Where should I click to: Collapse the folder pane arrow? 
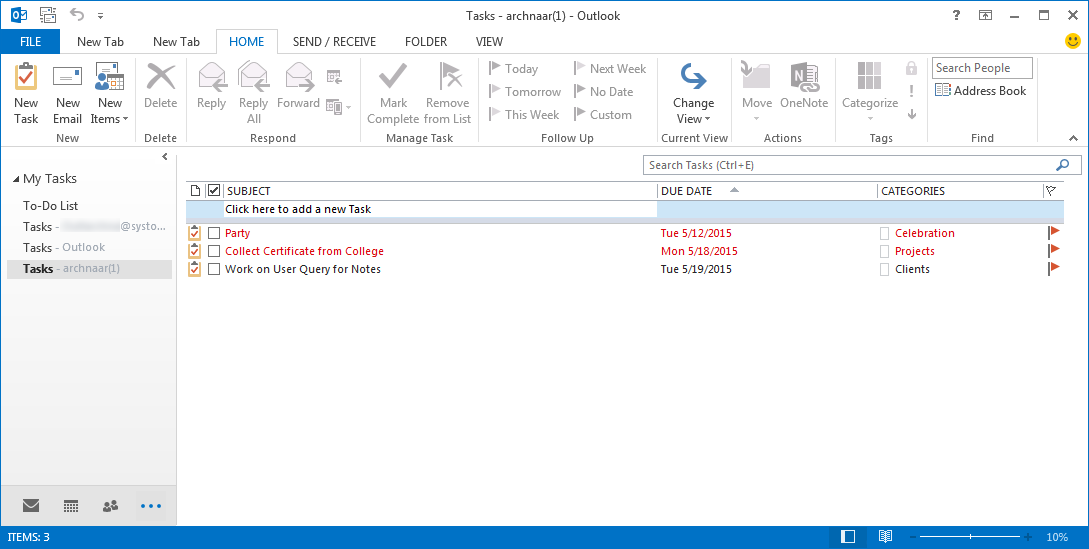[165, 156]
